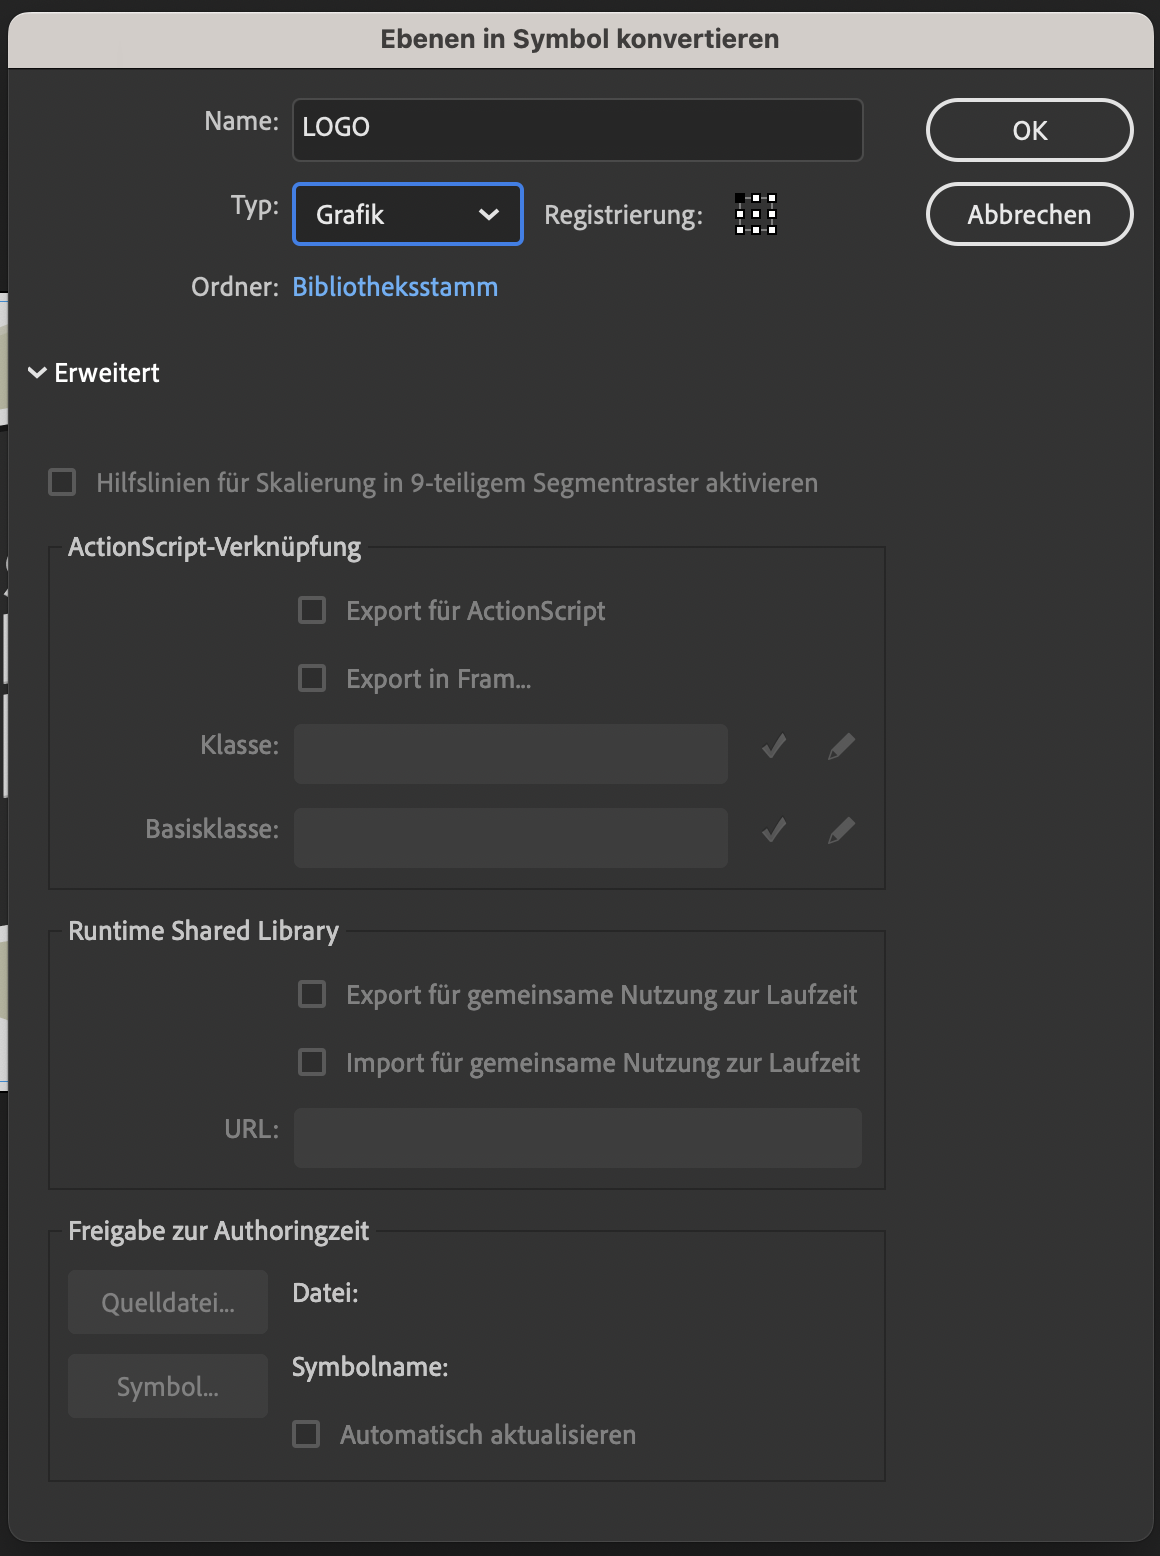This screenshot has height=1556, width=1160.
Task: Enable Export für gemeinsame Nutzung zur Laufzeit
Action: click(x=312, y=994)
